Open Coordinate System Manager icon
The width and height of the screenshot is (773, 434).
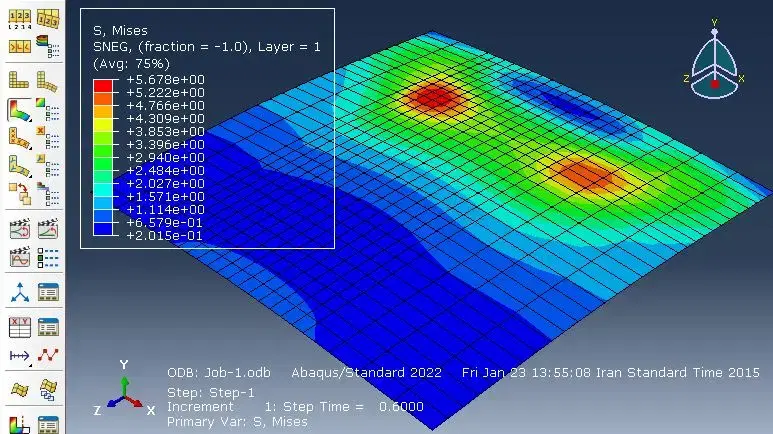[x=48, y=292]
